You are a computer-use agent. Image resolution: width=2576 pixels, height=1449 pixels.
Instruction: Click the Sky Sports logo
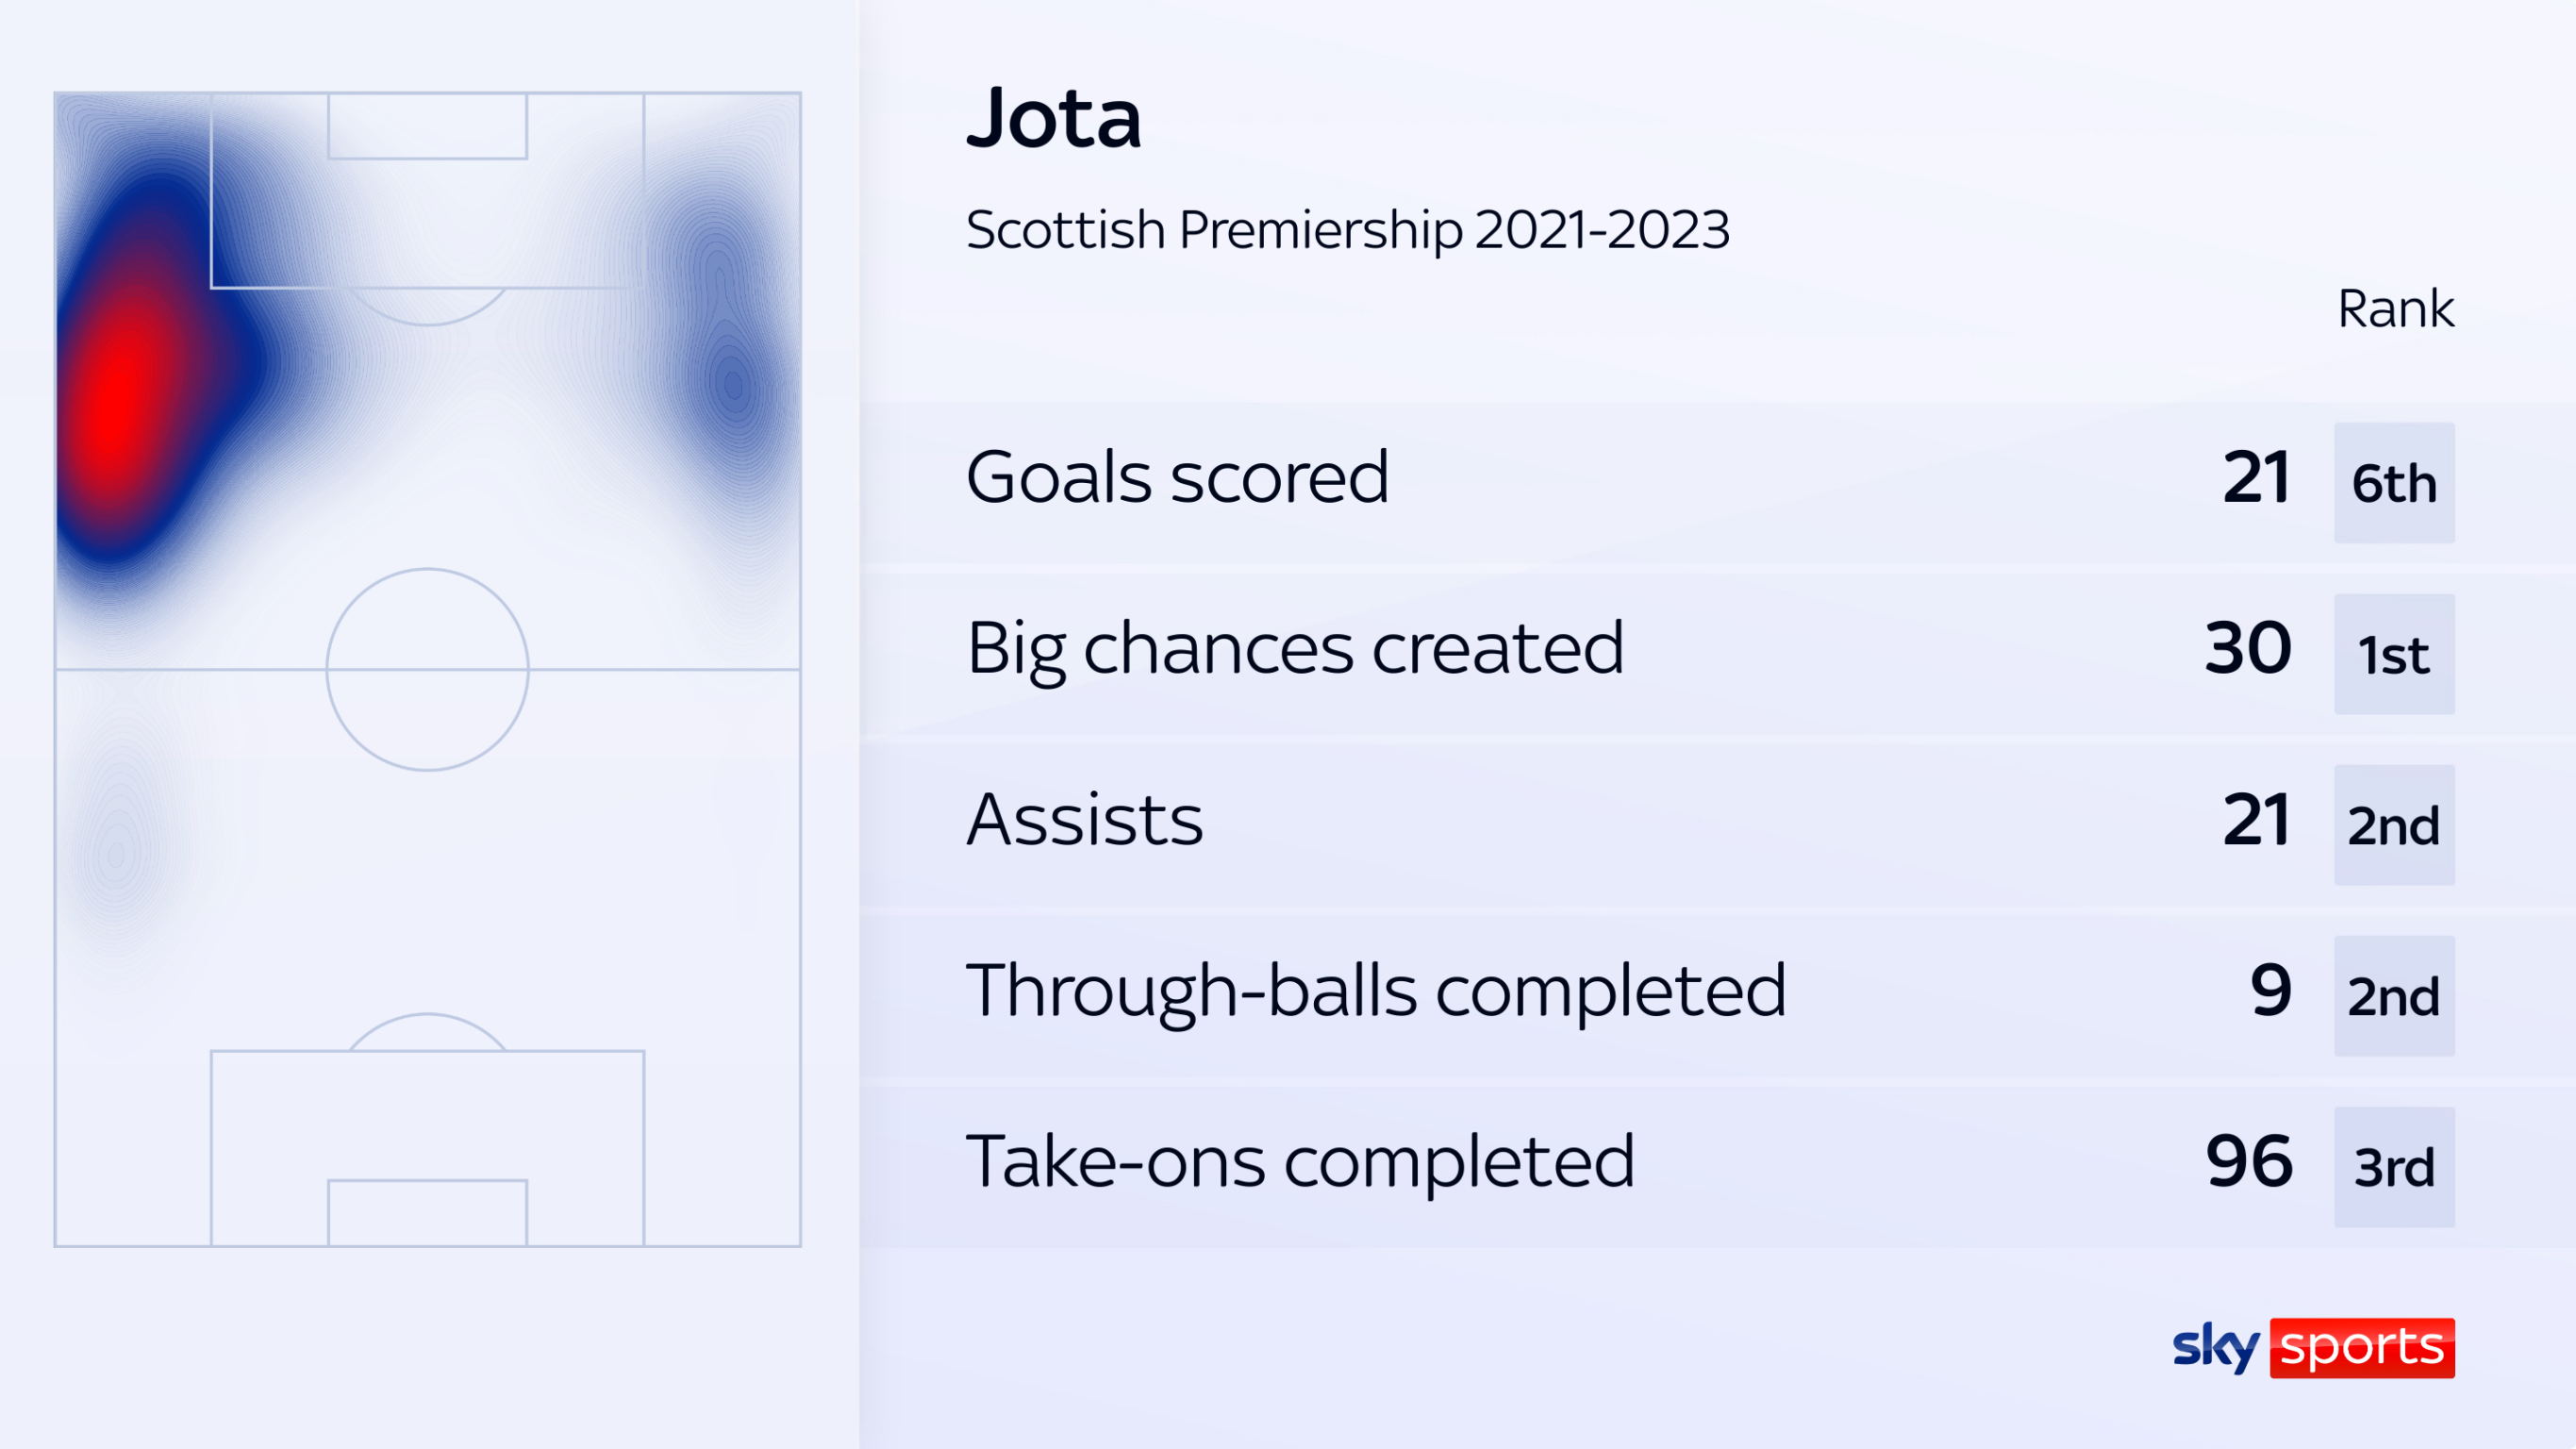[2313, 1347]
